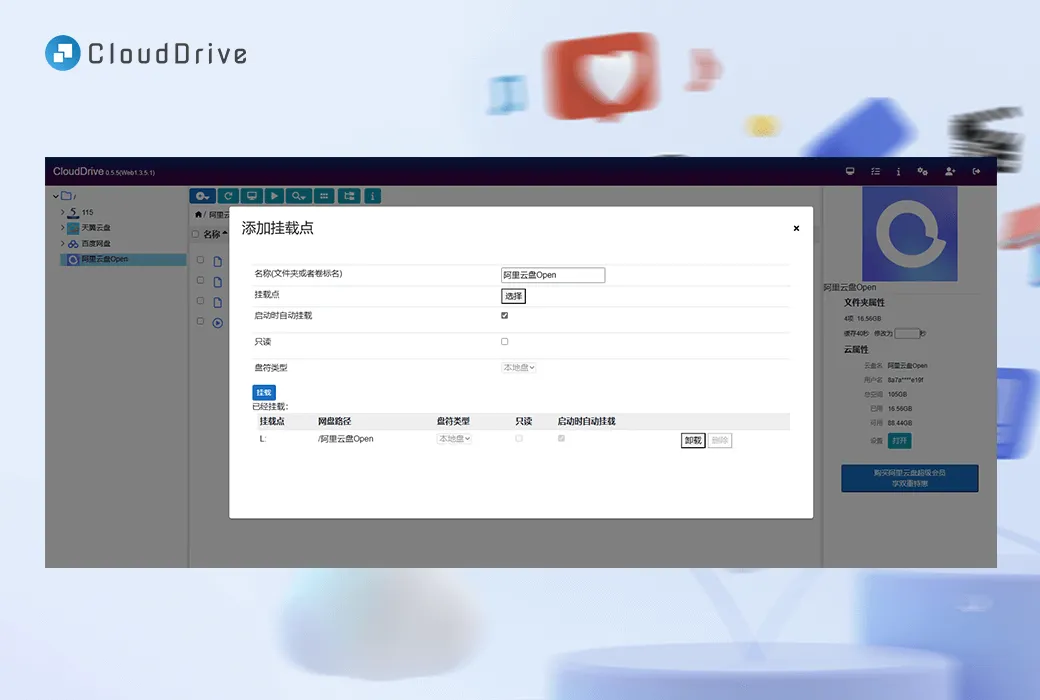Click the logout icon at top right
The image size is (1040, 700).
click(977, 171)
